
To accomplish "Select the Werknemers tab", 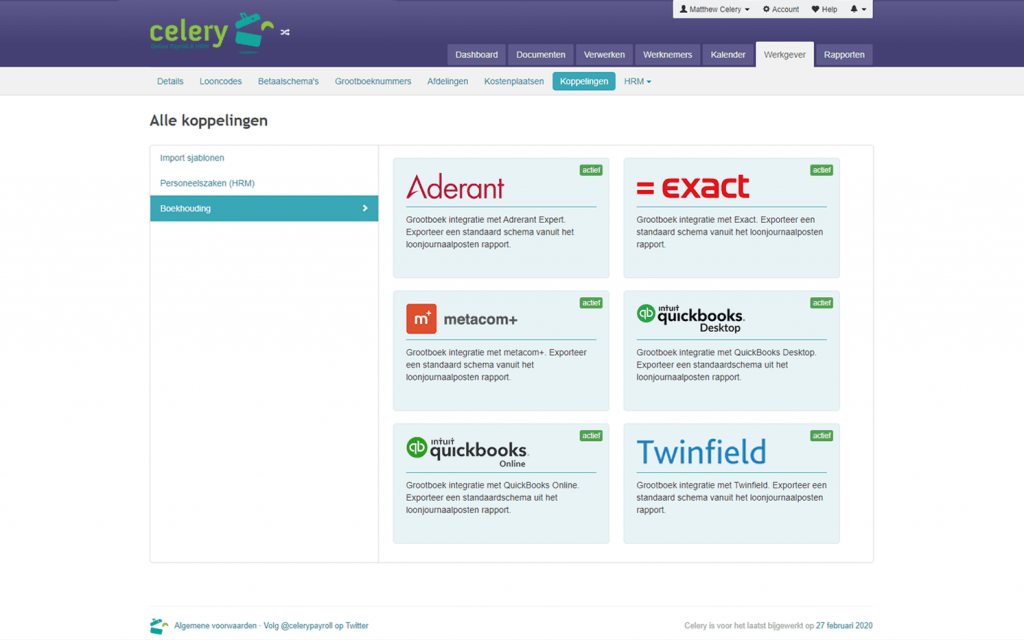I will (x=667, y=55).
